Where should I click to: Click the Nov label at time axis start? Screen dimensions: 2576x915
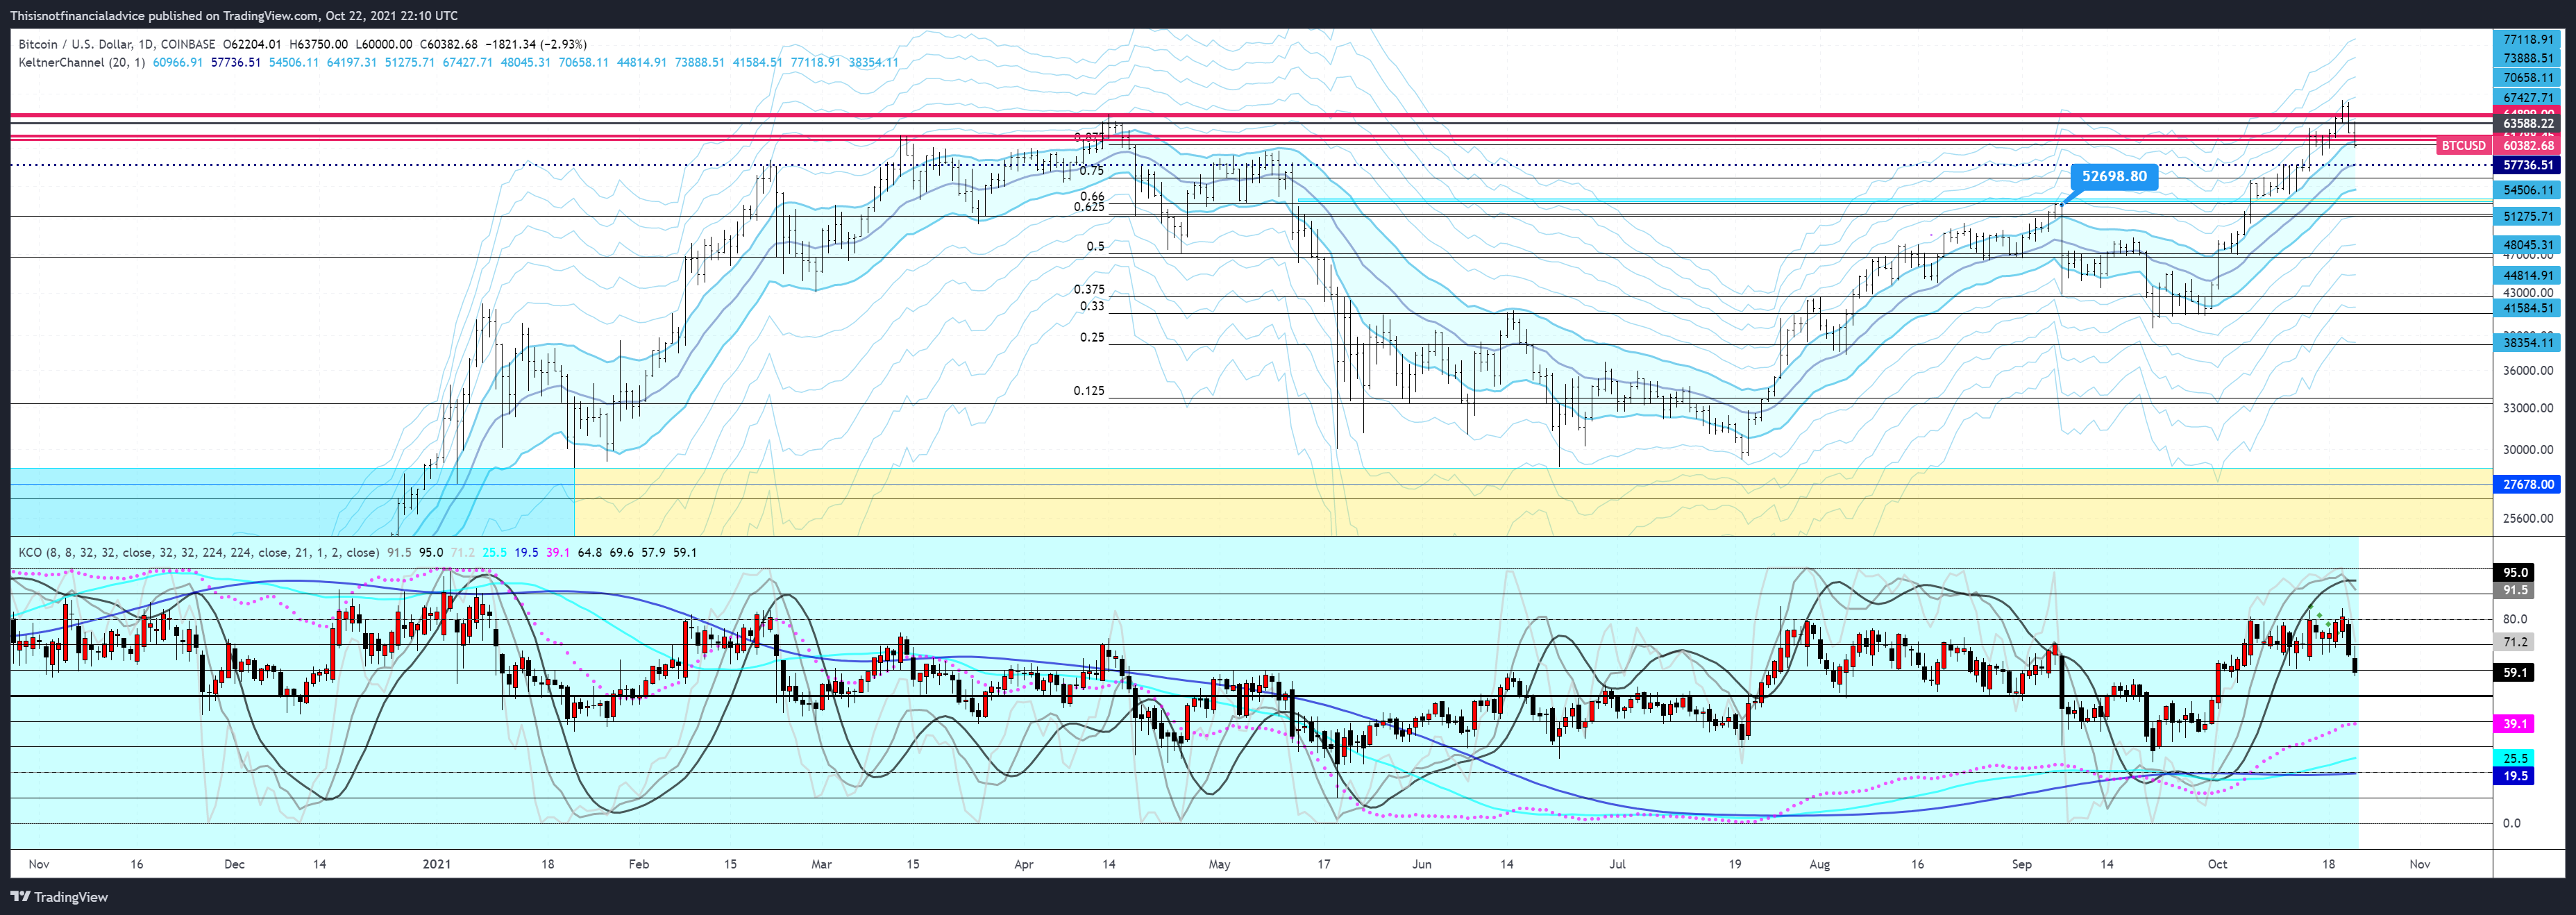click(x=39, y=864)
